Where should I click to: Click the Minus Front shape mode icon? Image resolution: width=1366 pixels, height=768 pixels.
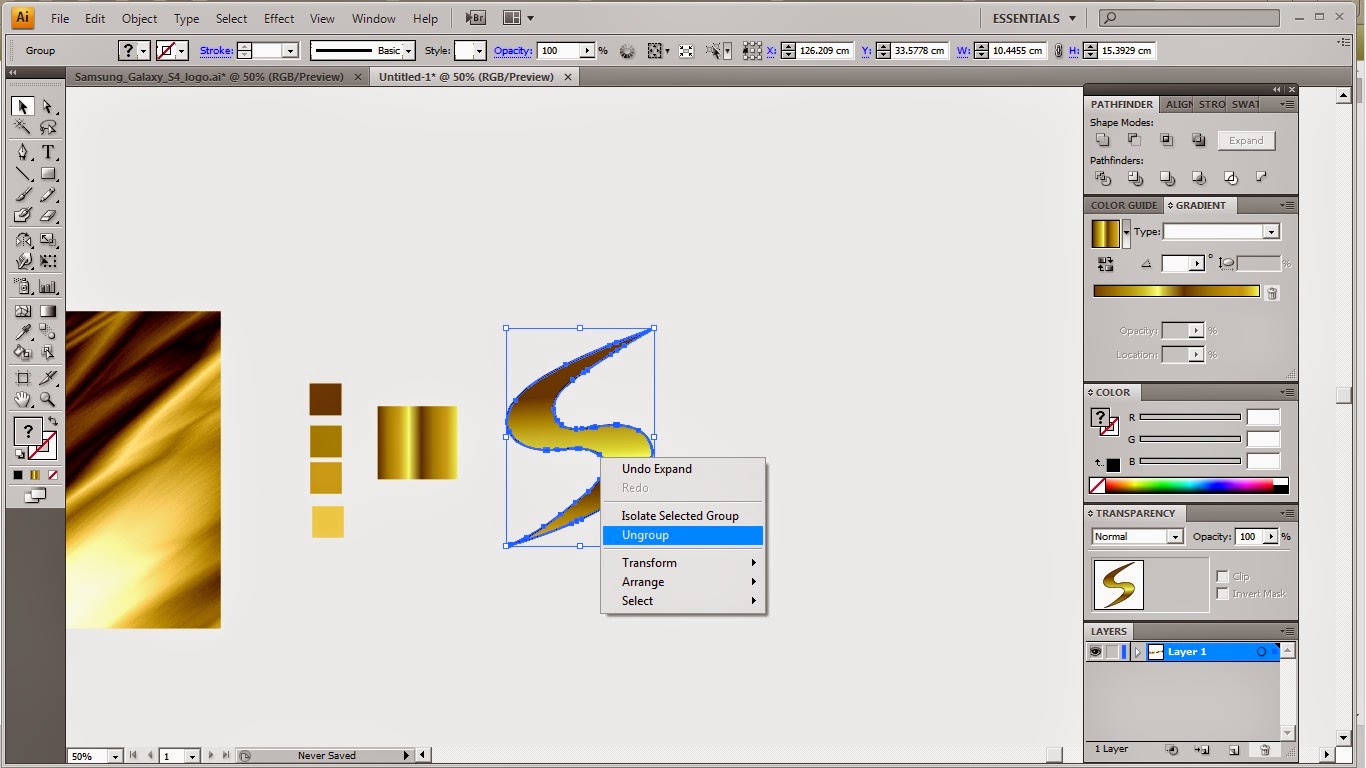(x=1134, y=140)
